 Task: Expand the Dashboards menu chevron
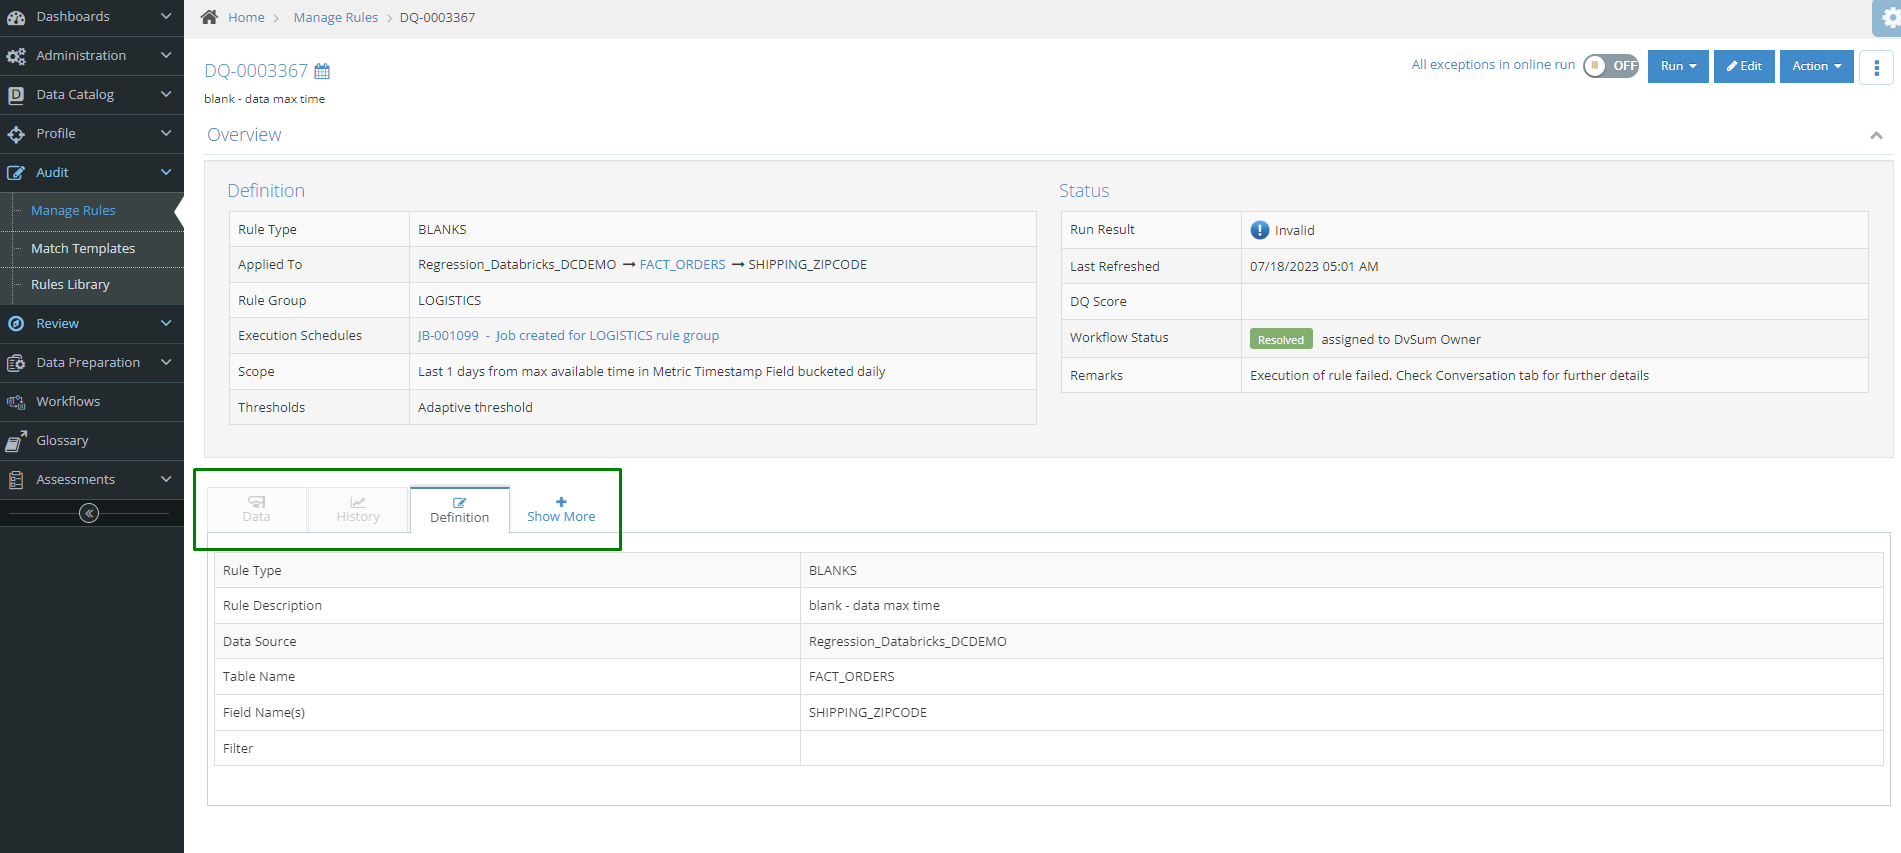pyautogui.click(x=166, y=16)
